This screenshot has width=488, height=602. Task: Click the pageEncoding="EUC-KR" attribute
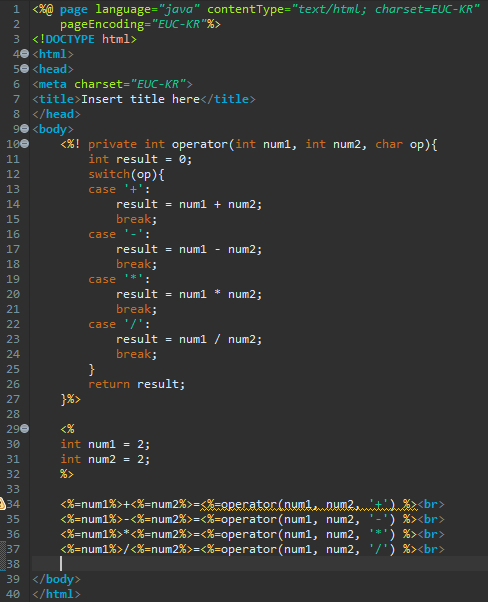[x=134, y=24]
